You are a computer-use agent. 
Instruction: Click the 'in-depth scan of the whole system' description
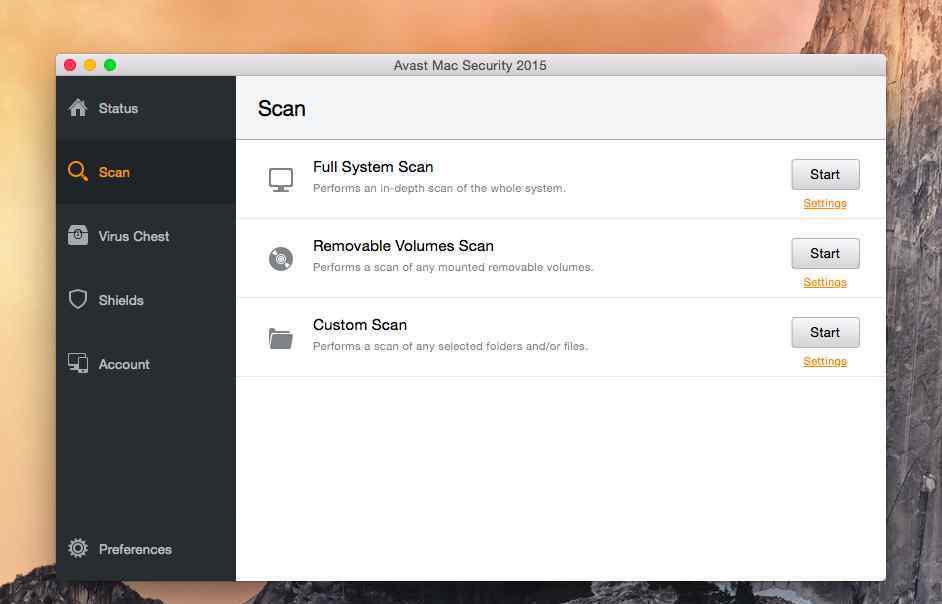click(439, 188)
